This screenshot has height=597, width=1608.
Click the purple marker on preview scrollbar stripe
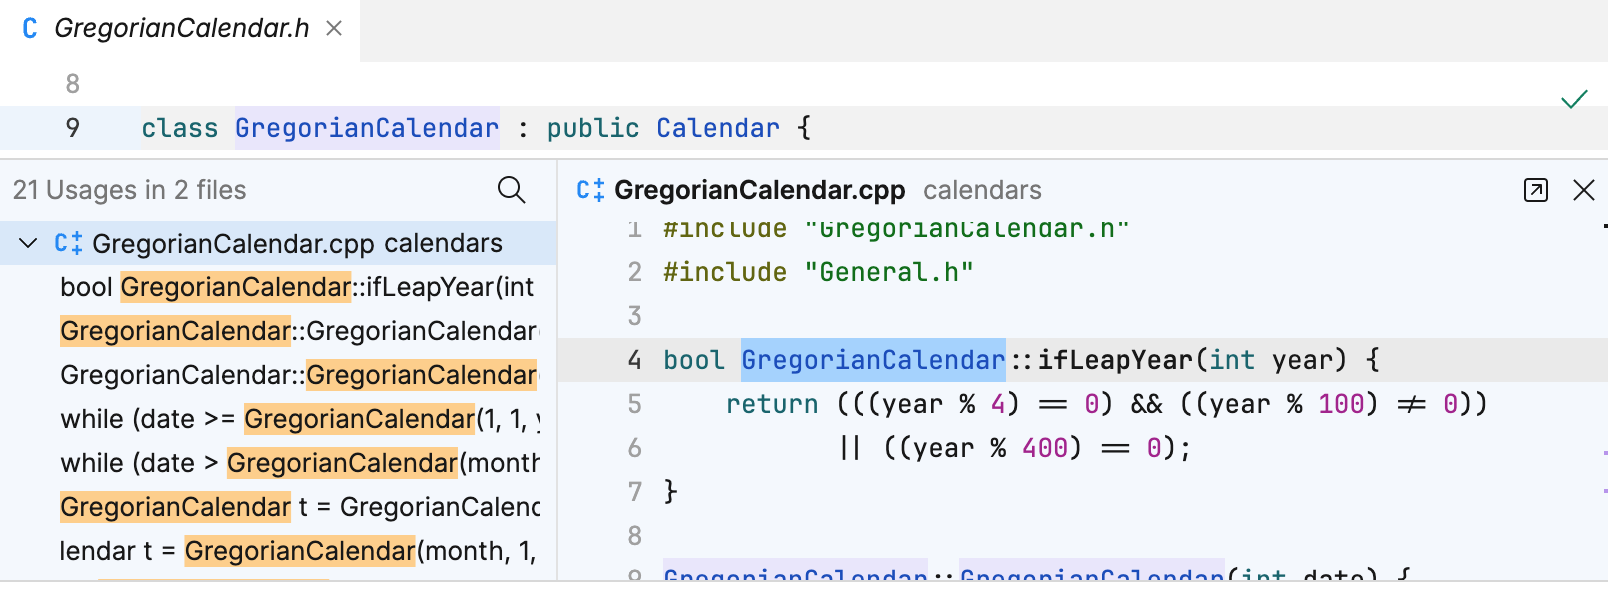click(x=1604, y=453)
